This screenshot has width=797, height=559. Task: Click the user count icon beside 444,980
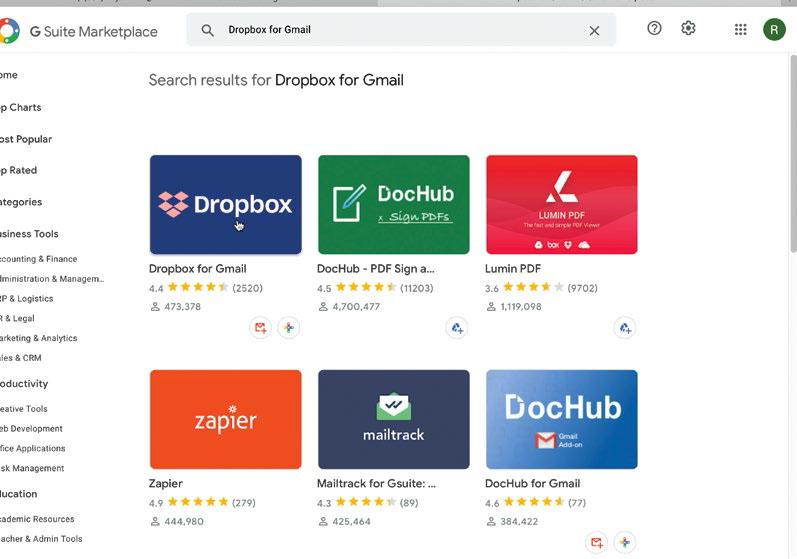[x=155, y=522]
